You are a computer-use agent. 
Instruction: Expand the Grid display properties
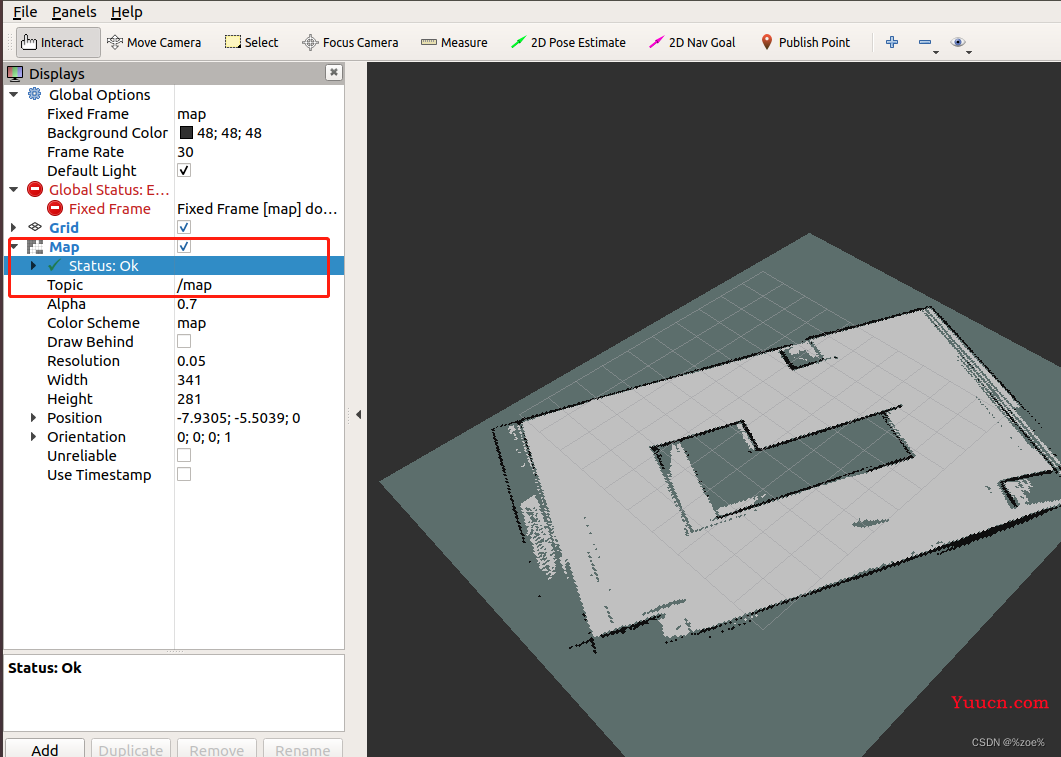pyautogui.click(x=14, y=227)
